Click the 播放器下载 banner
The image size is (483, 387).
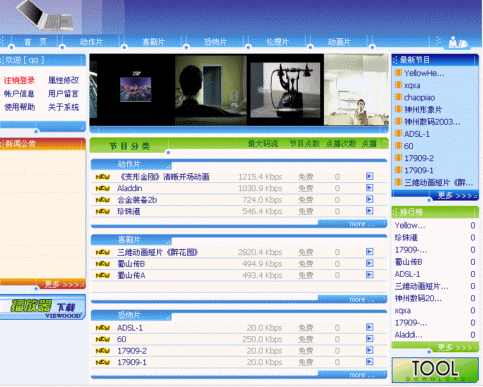[43, 307]
